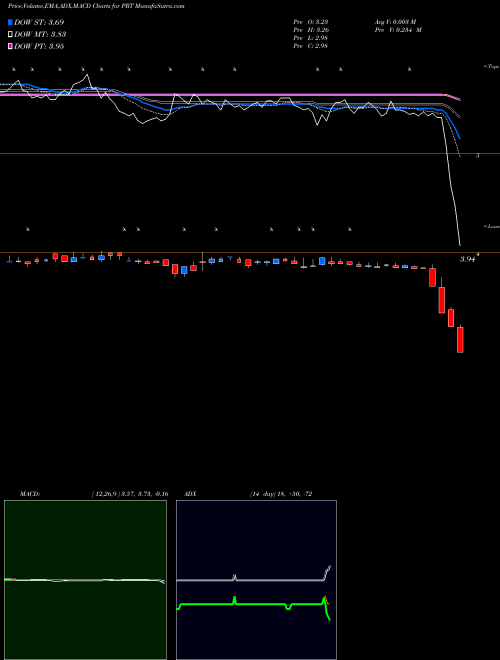Viewport: 500px width, 660px height.
Task: Click the 'Pre L: 2.98' low value
Action: pos(311,38)
